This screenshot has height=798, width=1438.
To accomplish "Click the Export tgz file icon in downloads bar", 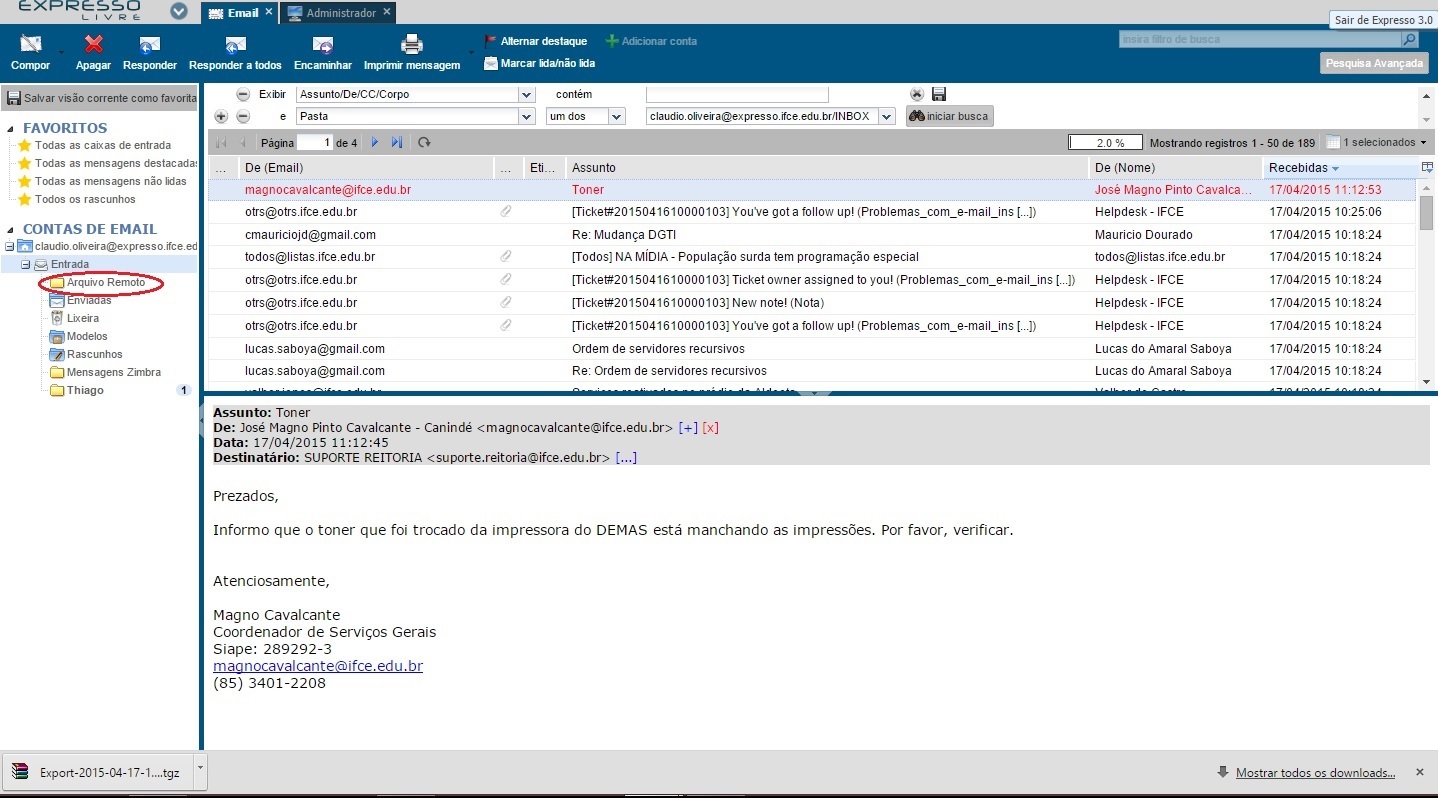I will pos(21,772).
